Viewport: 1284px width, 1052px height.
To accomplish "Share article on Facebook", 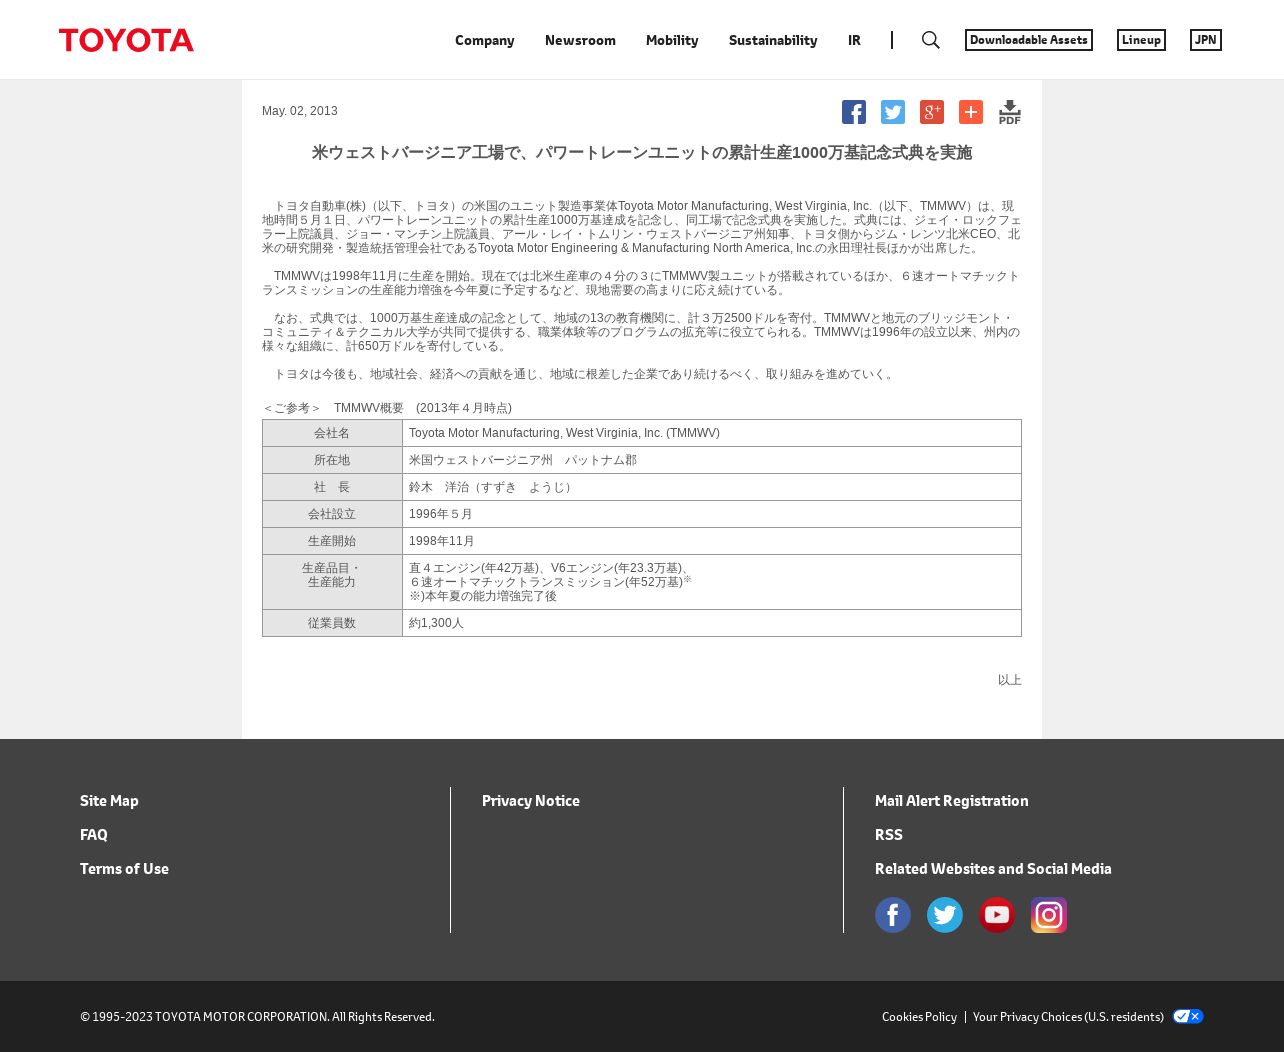I will pyautogui.click(x=854, y=112).
